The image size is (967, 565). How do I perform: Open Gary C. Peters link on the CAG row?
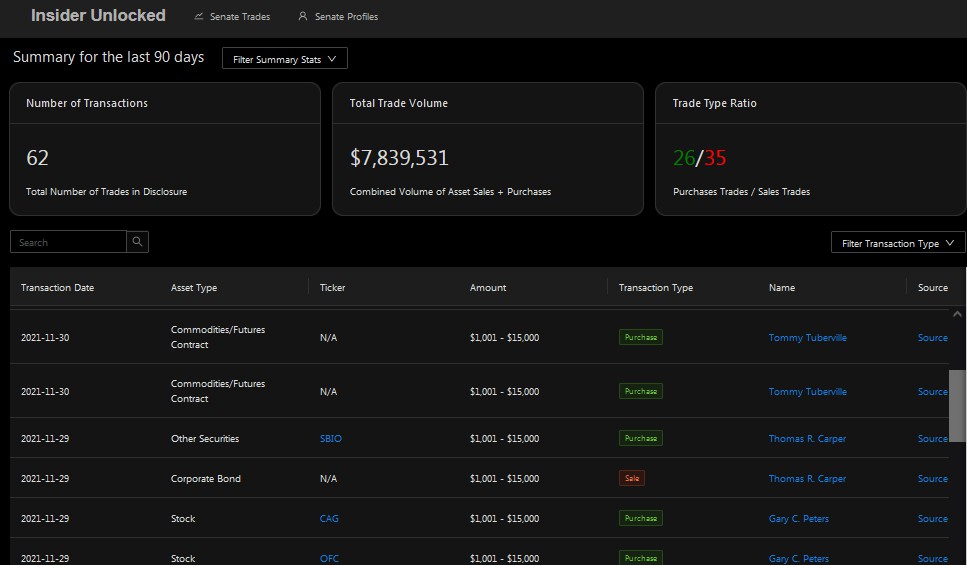coord(798,519)
